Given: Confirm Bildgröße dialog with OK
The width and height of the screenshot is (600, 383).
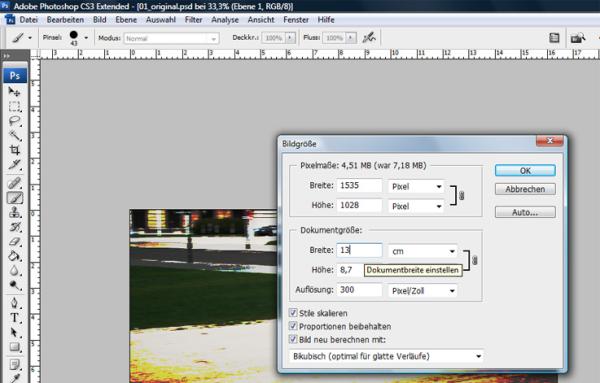Looking at the screenshot, I should pos(525,171).
